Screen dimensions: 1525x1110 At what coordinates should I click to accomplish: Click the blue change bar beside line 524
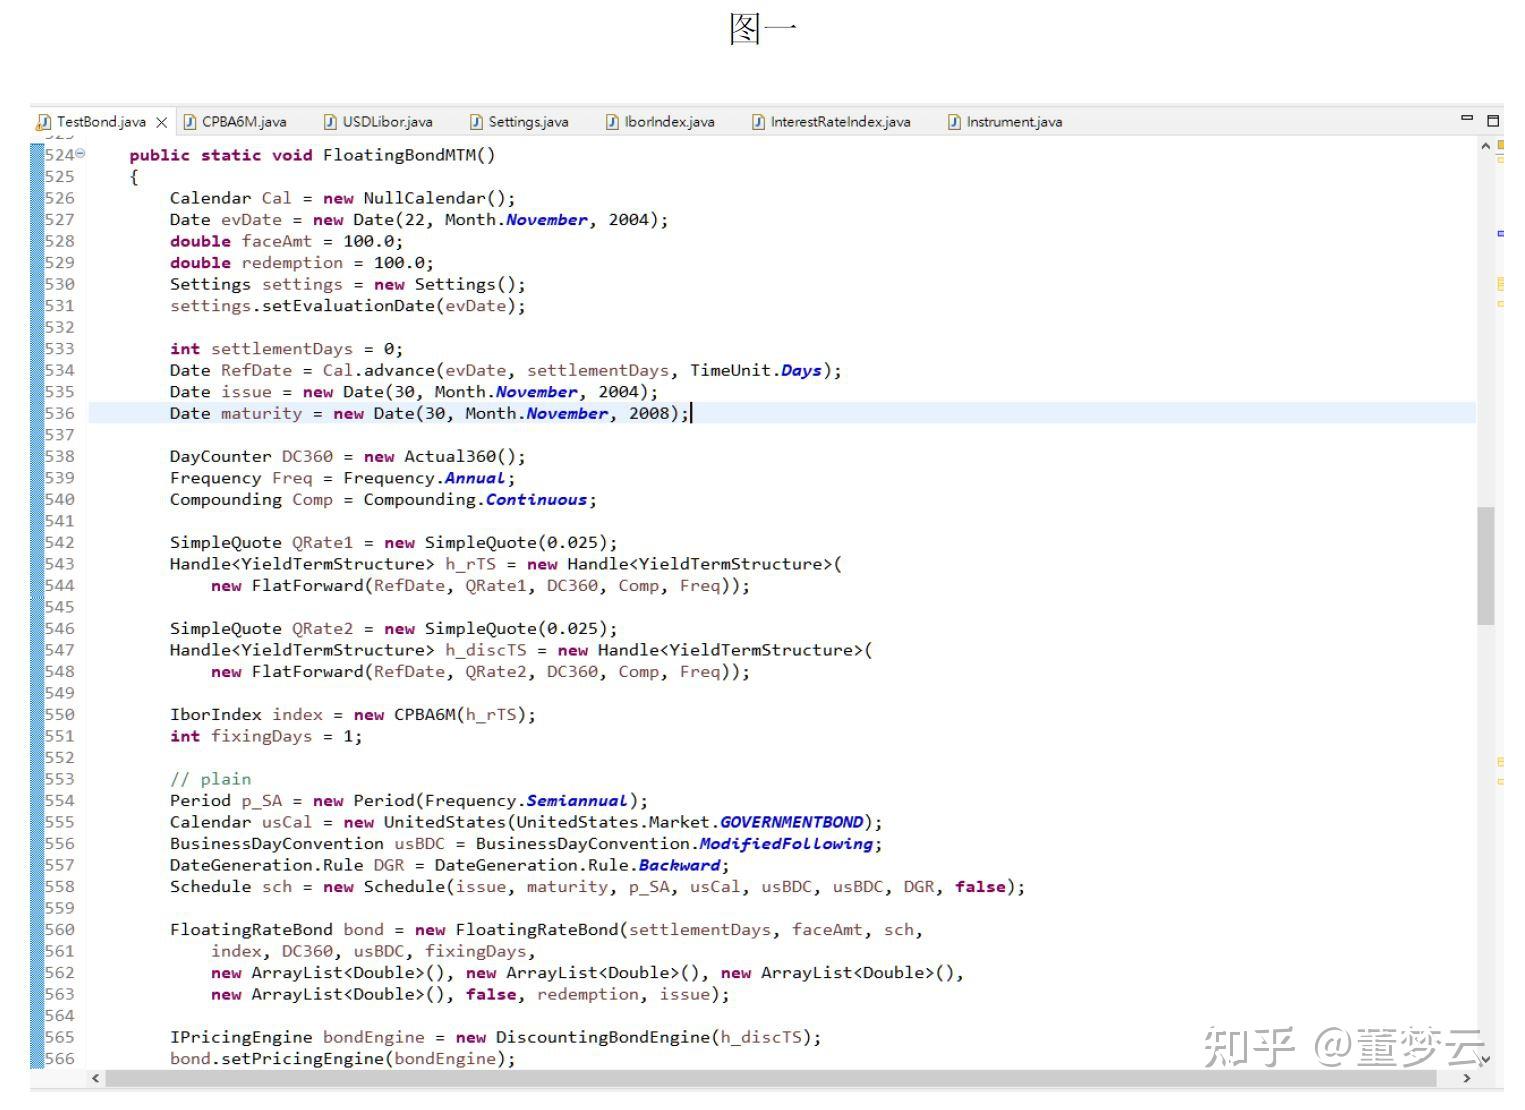tap(38, 155)
